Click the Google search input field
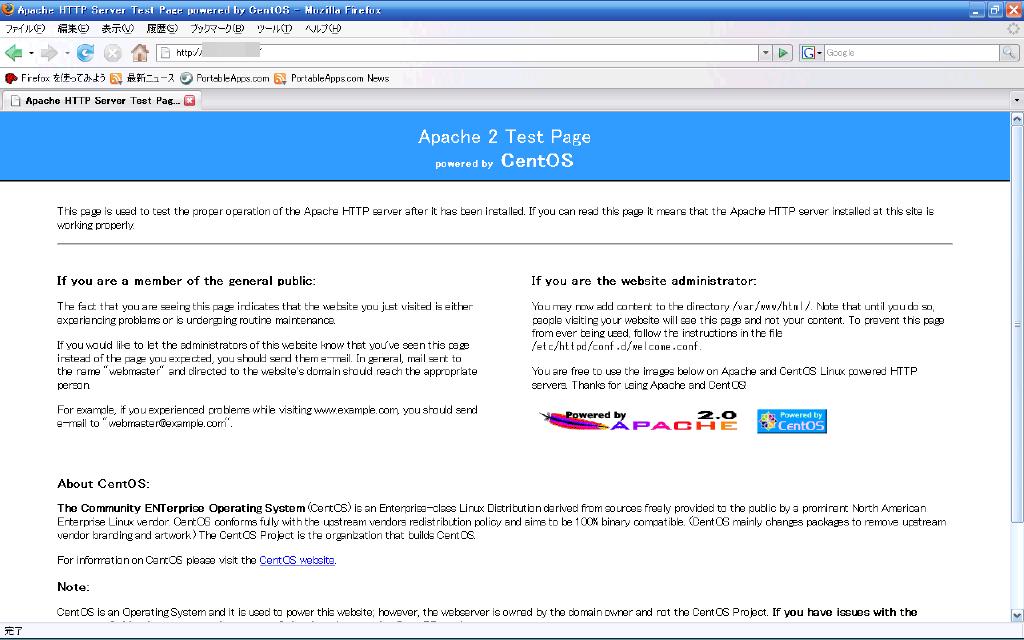Screen dimensions: 1024x640 912,53
